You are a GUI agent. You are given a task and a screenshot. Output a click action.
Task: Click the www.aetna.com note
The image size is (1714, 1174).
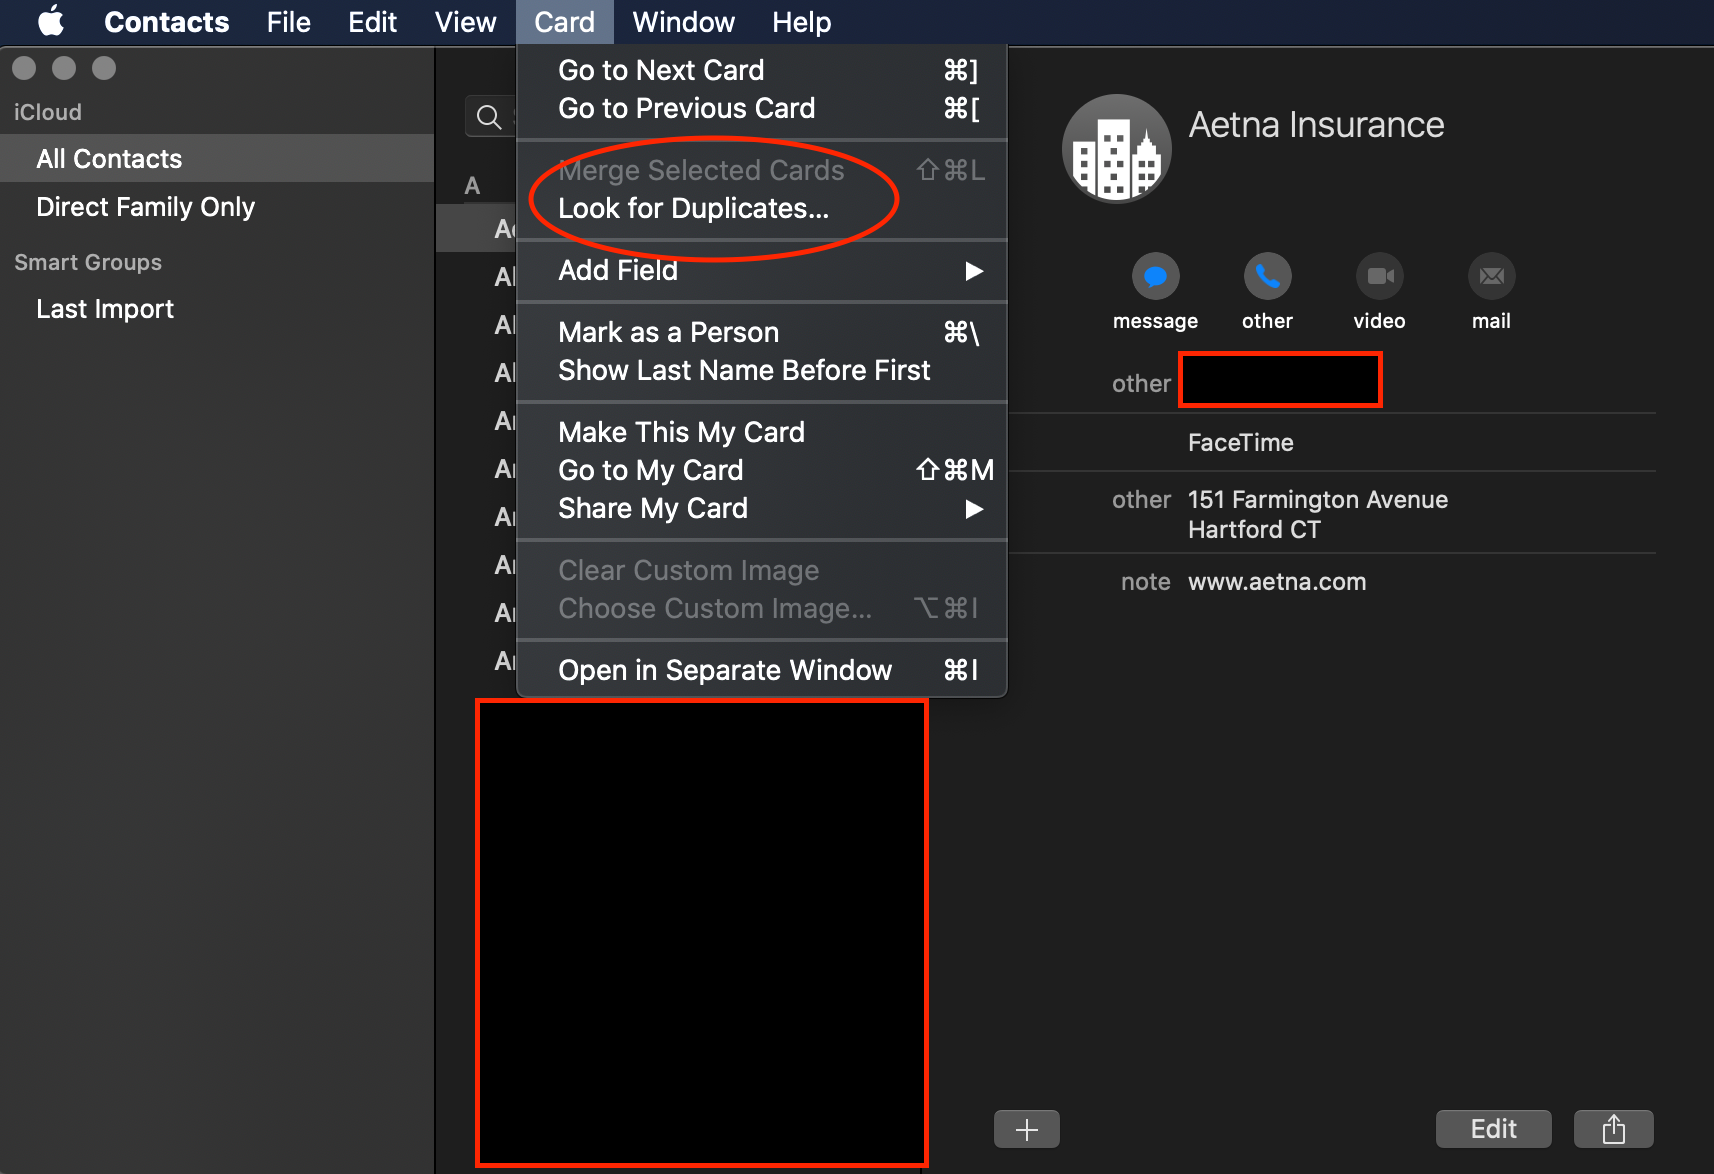click(1277, 582)
